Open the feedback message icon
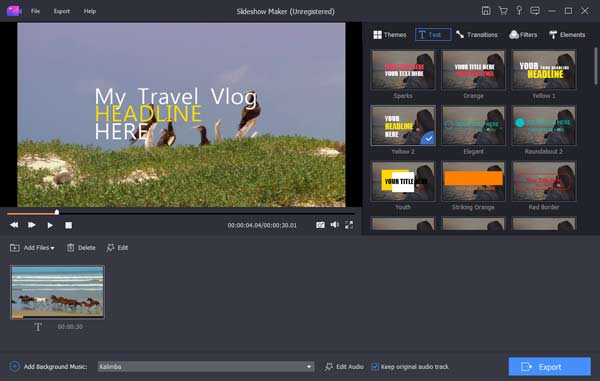This screenshot has height=381, width=600. 535,11
